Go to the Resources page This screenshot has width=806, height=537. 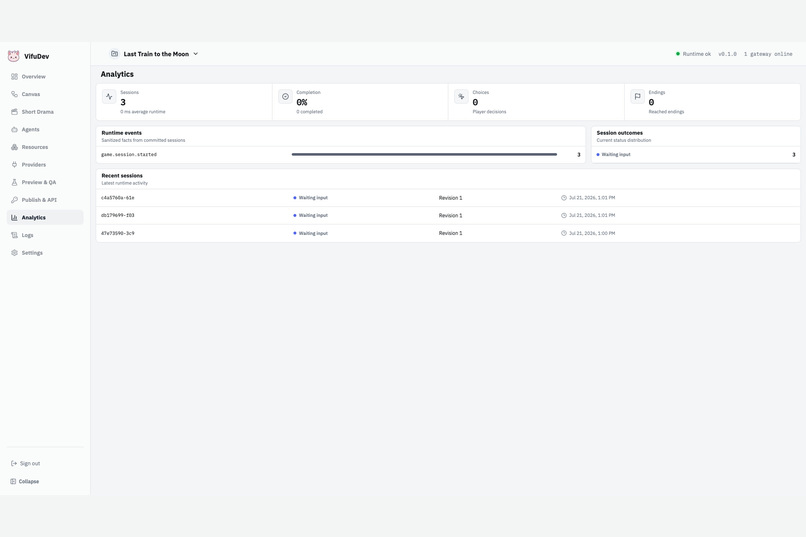(34, 147)
